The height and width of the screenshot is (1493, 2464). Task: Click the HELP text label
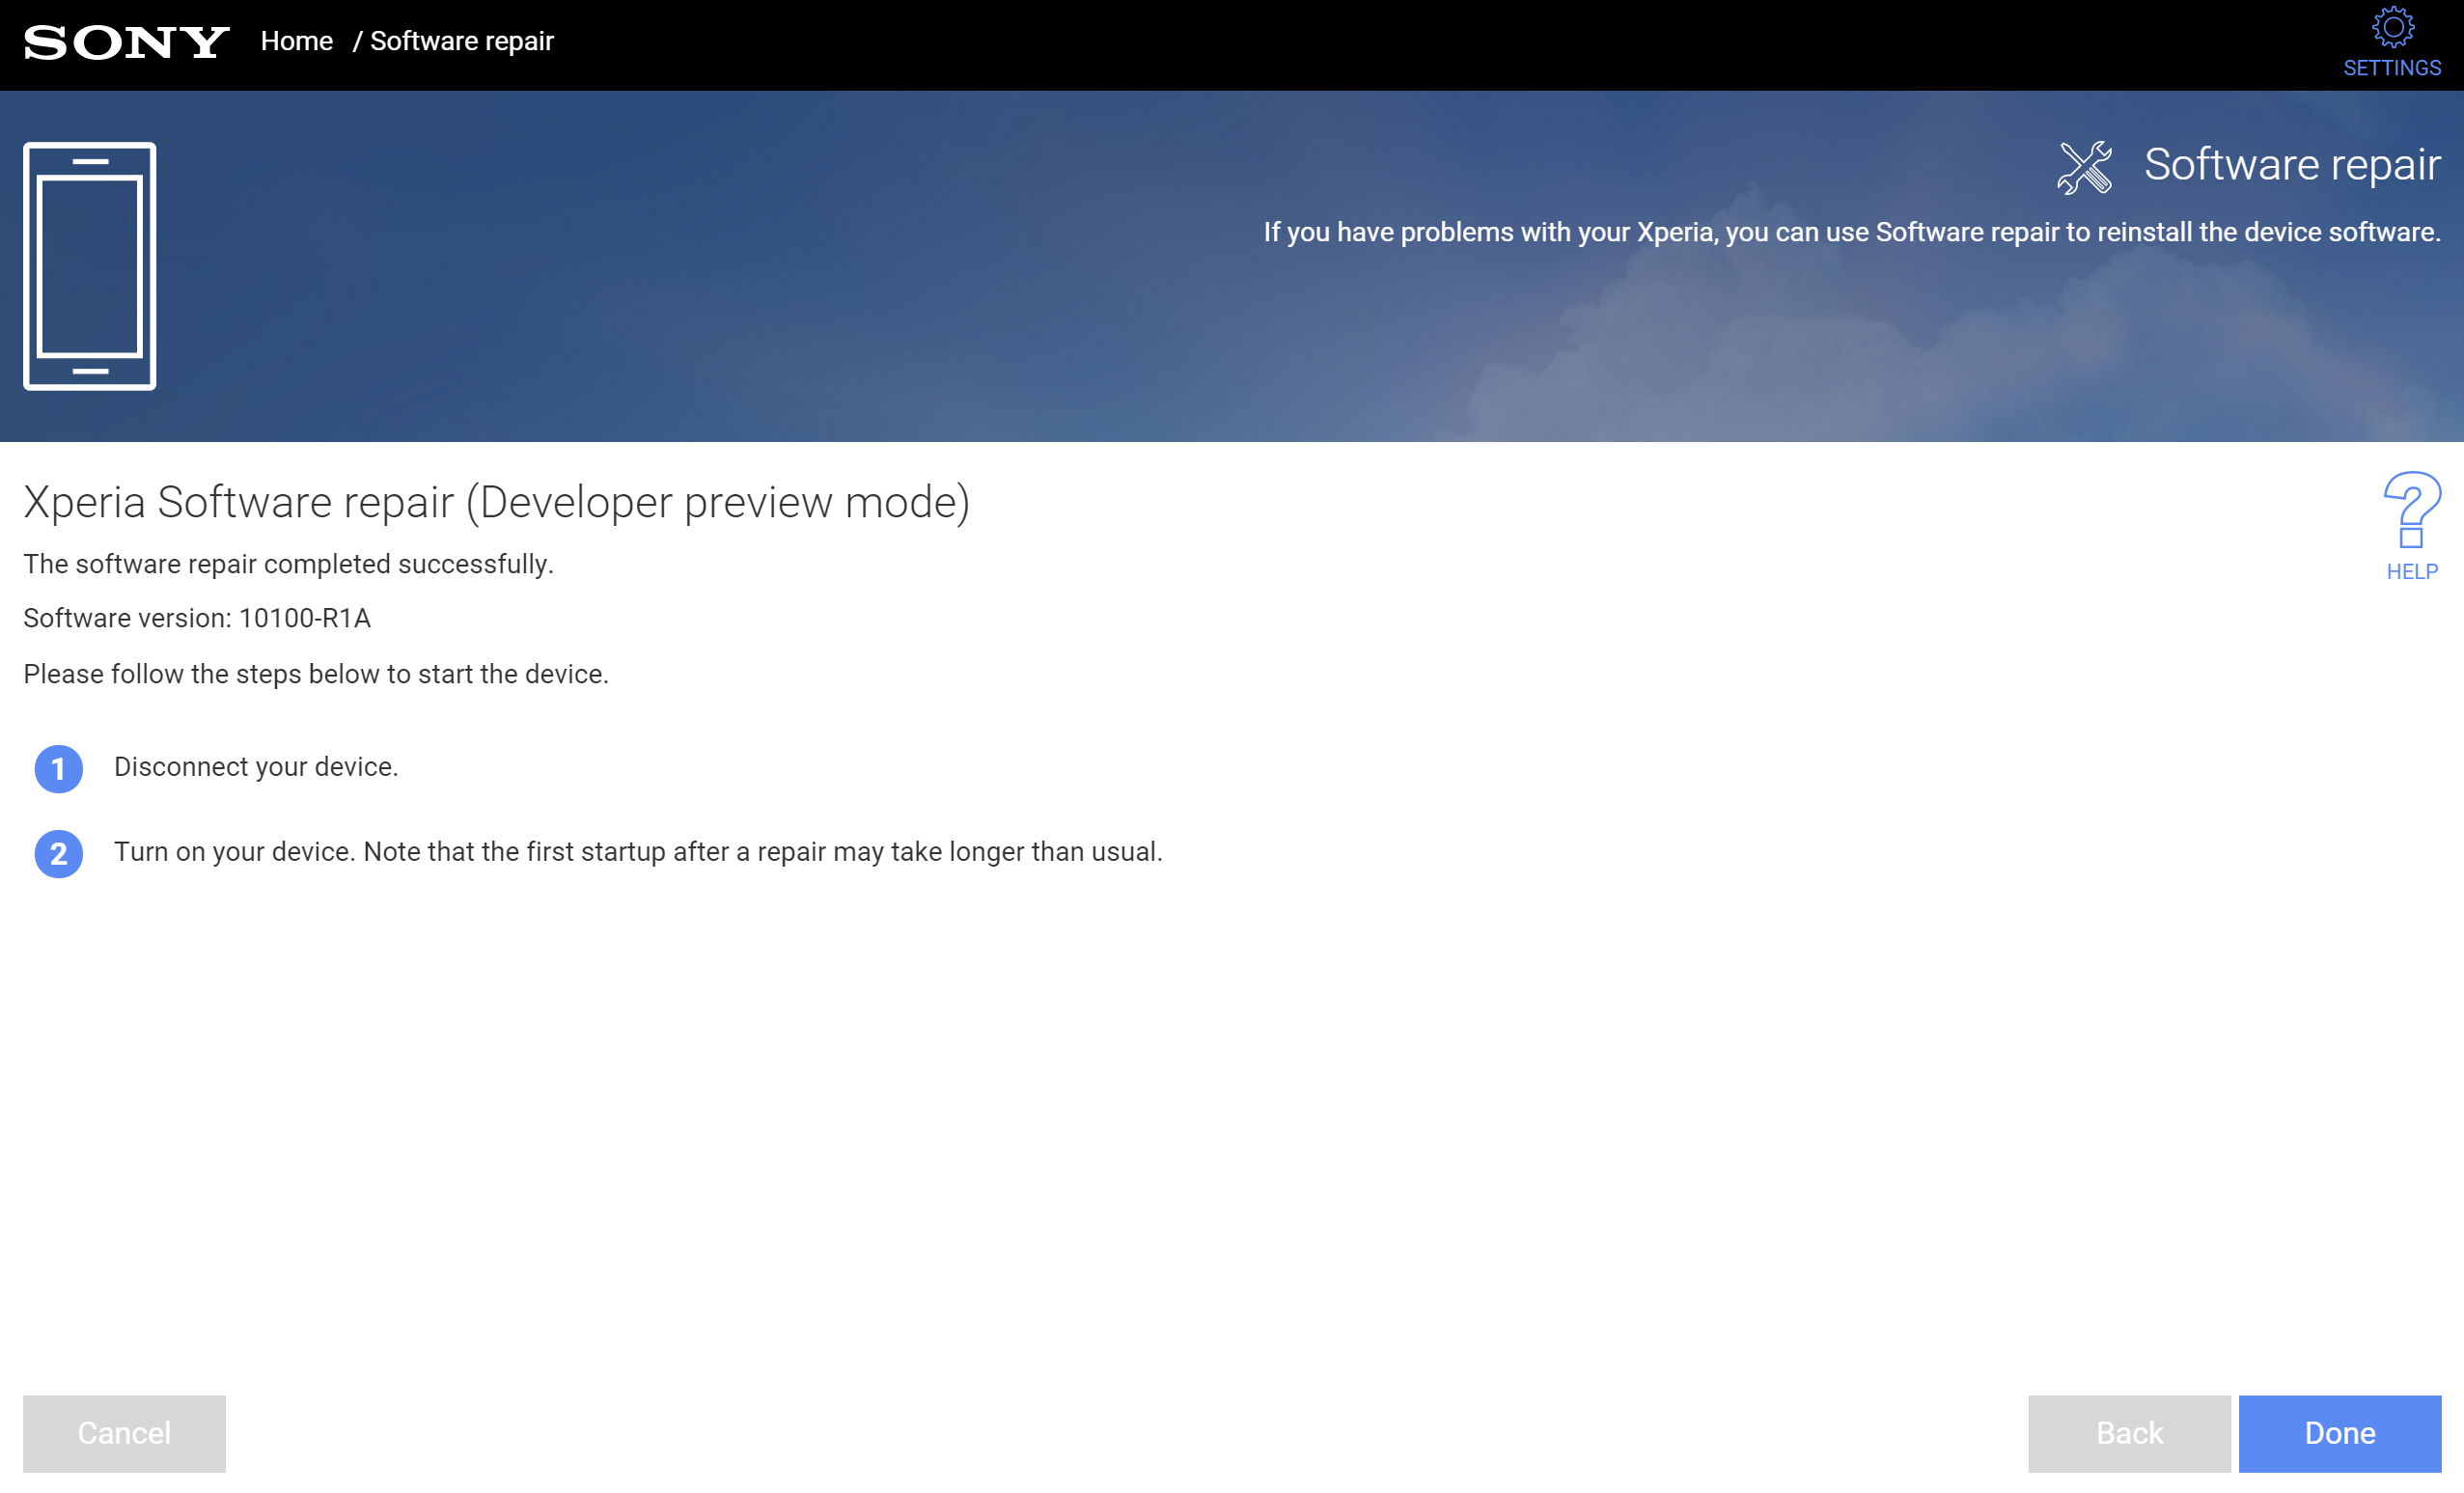[x=2411, y=571]
